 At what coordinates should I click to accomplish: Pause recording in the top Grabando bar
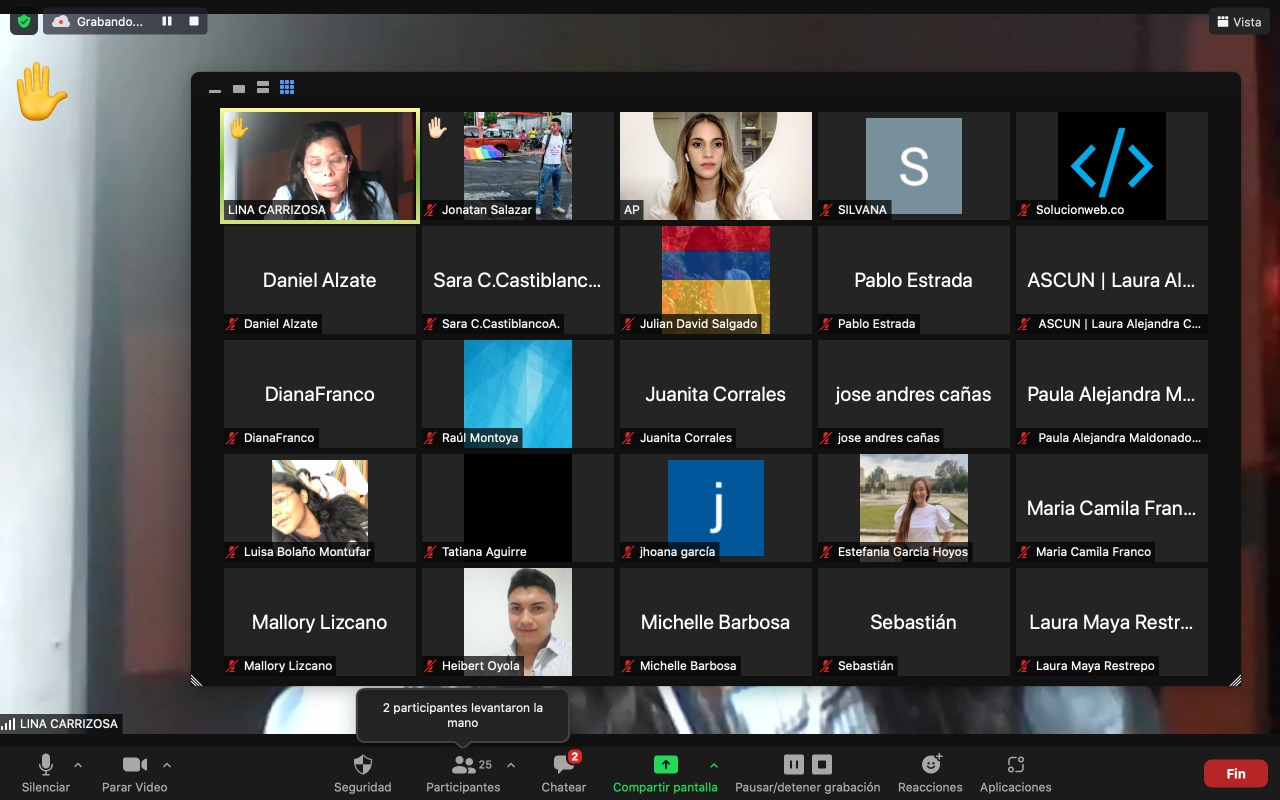point(167,21)
